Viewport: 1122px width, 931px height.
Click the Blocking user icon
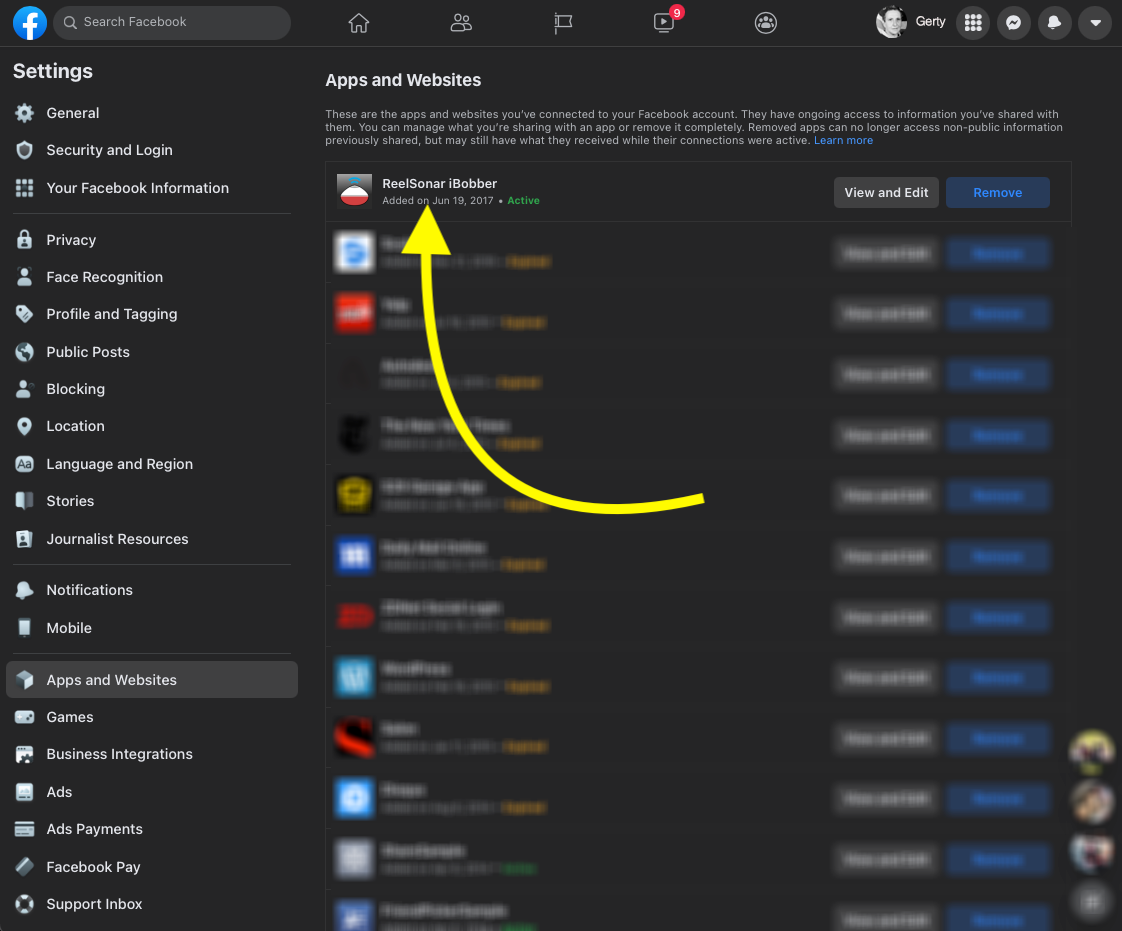(x=24, y=389)
